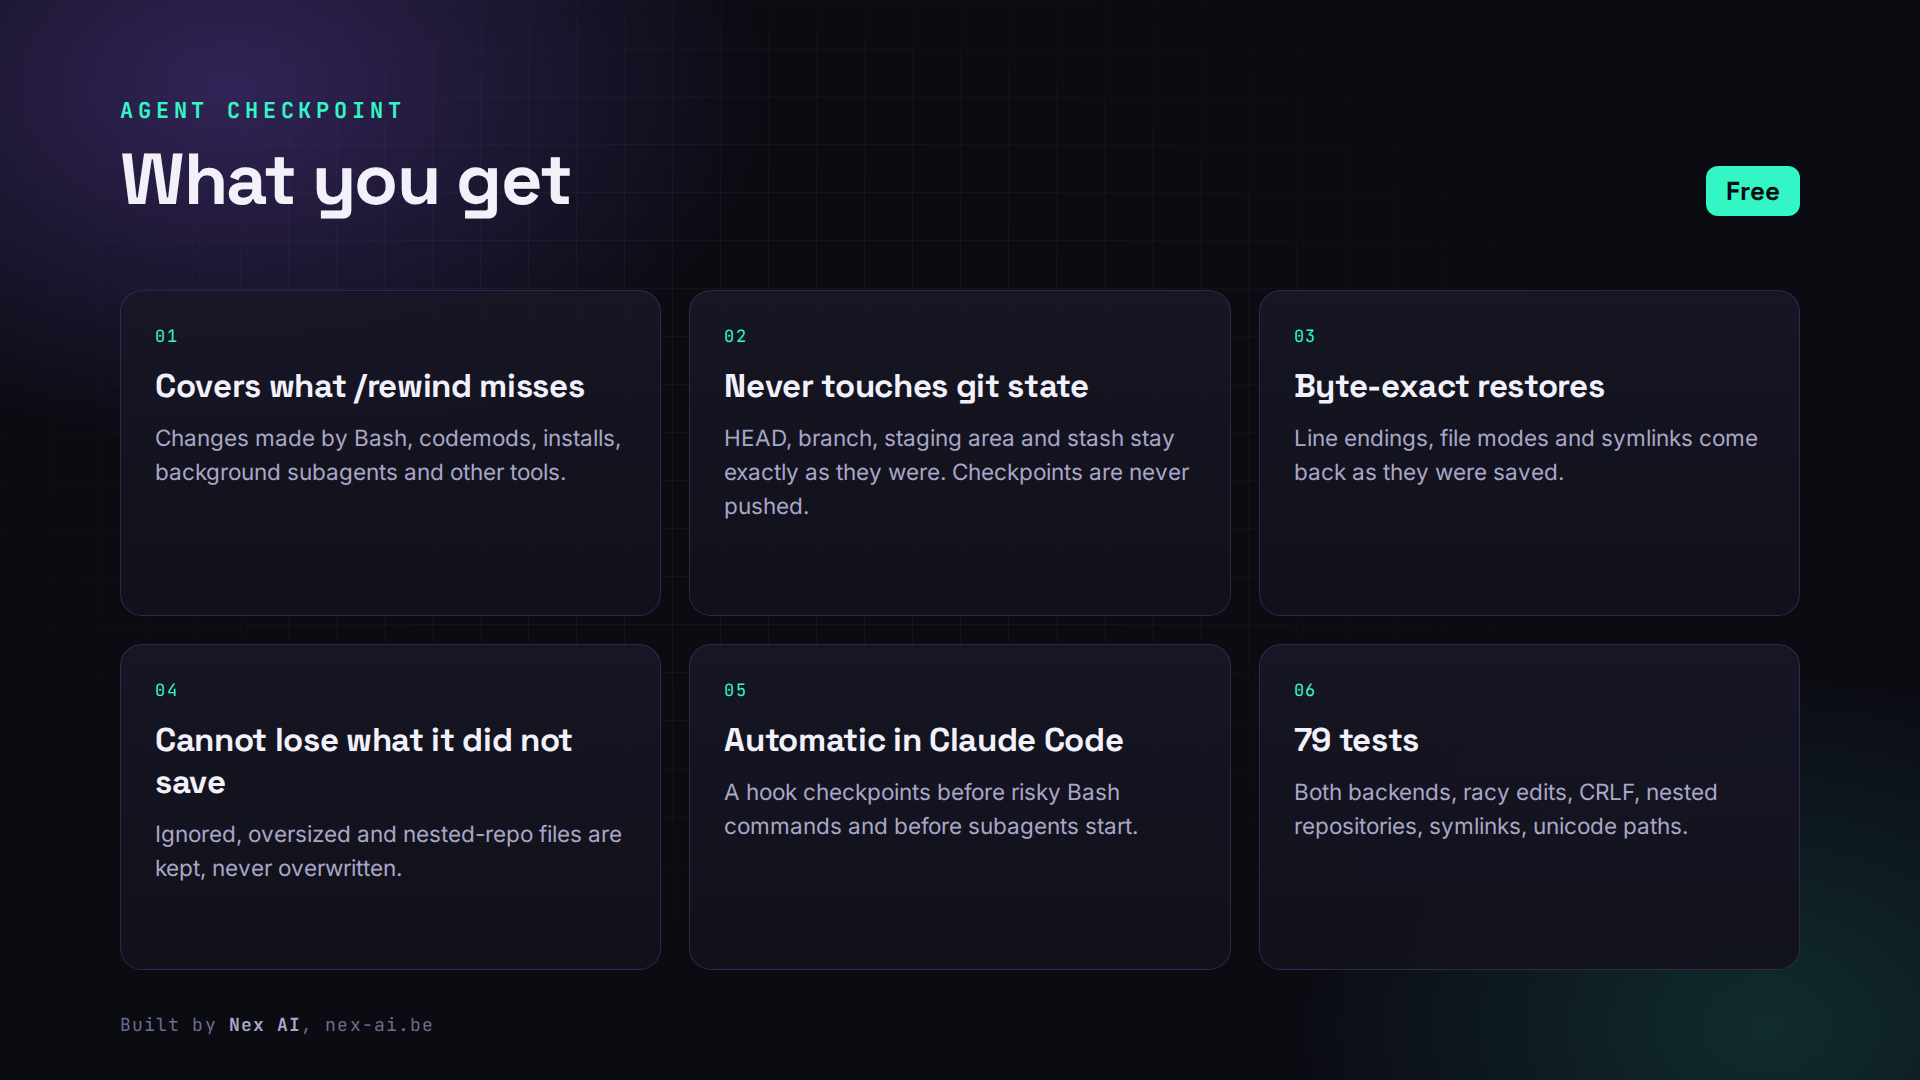Click the green Free badge
The height and width of the screenshot is (1080, 1920).
[1752, 191]
